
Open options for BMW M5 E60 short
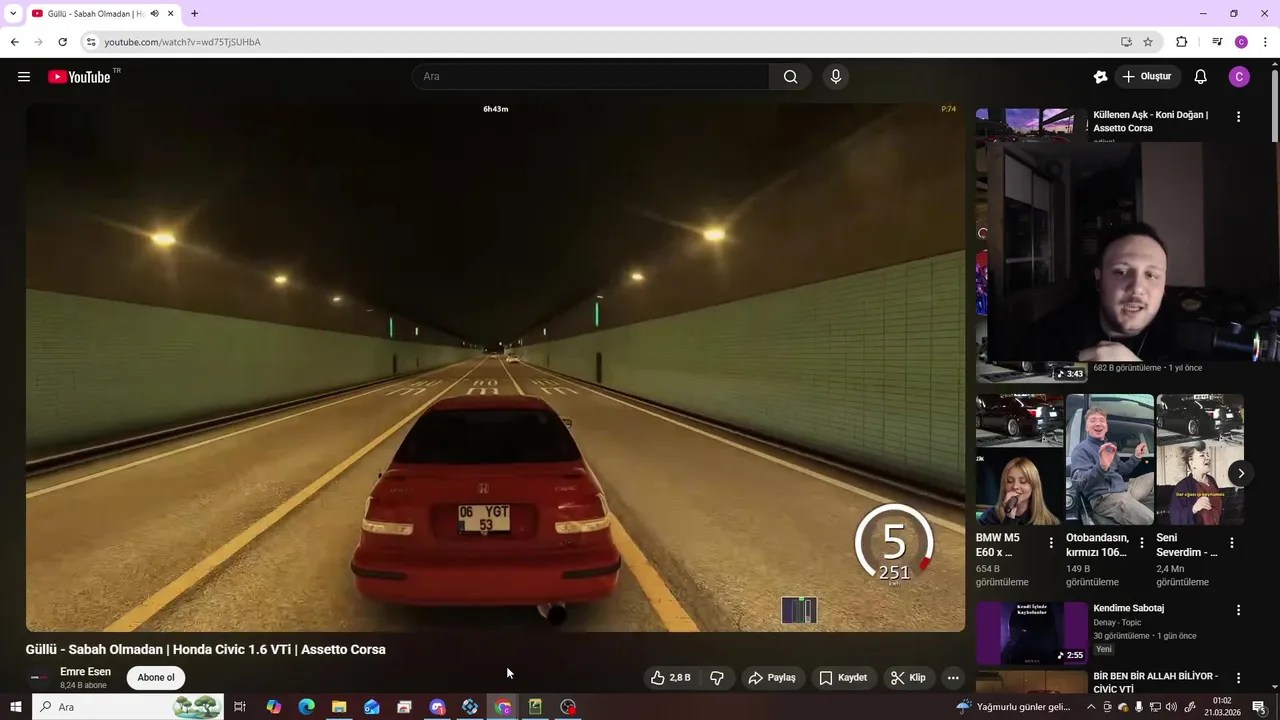[1051, 543]
